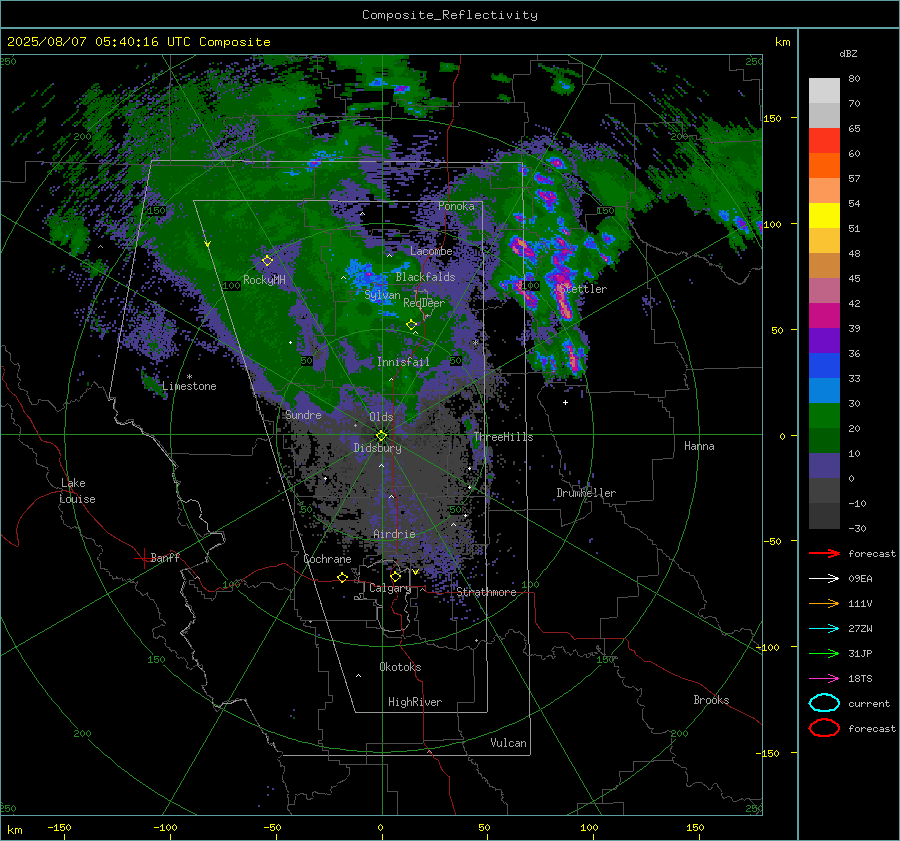Image resolution: width=900 pixels, height=841 pixels.
Task: Click the Sundre city label
Action: pyautogui.click(x=303, y=415)
